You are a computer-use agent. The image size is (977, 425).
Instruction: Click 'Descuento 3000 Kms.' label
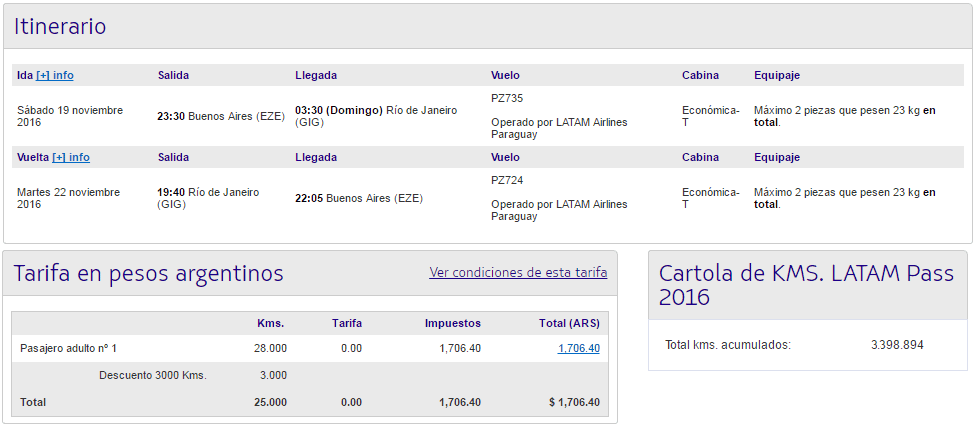pos(153,376)
